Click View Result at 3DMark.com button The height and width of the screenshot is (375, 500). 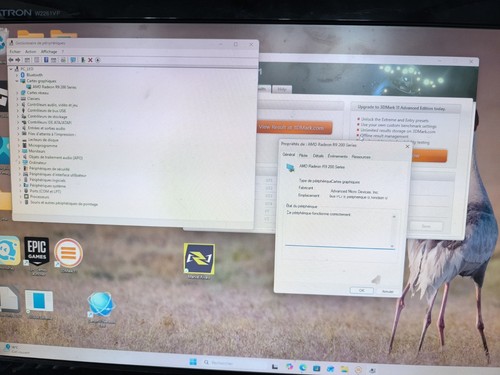pos(295,127)
